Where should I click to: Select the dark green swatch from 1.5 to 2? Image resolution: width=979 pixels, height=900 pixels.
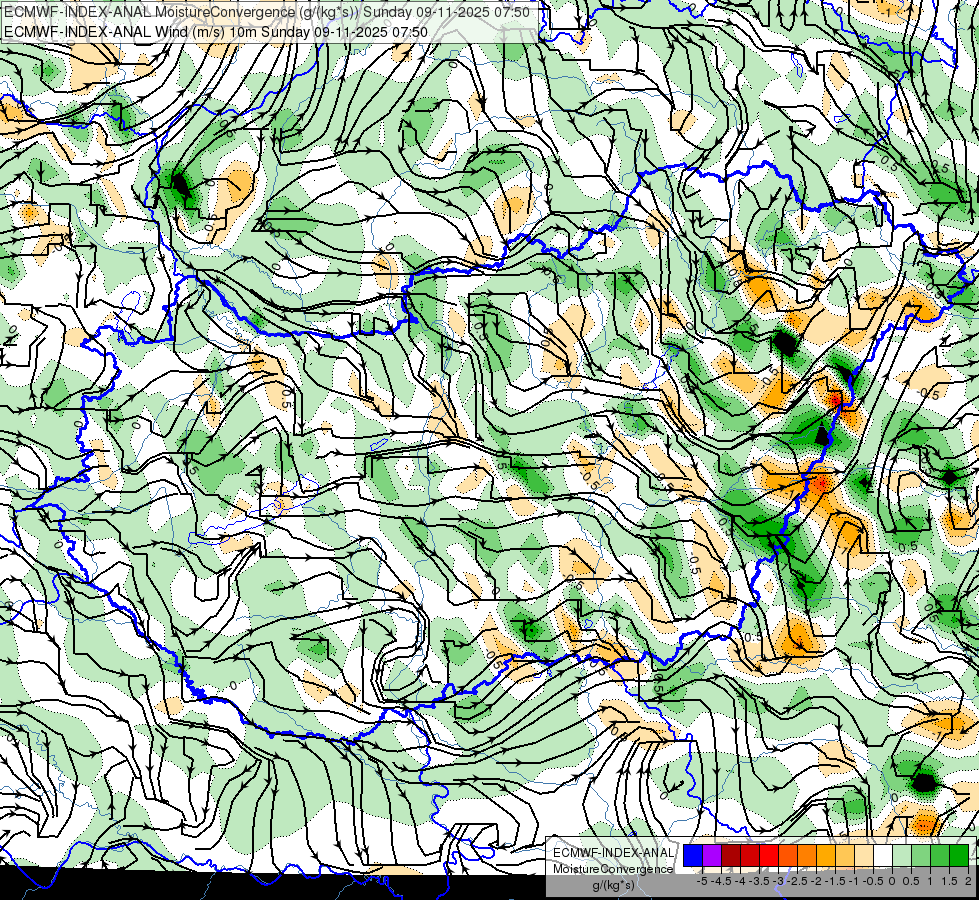click(x=959, y=856)
